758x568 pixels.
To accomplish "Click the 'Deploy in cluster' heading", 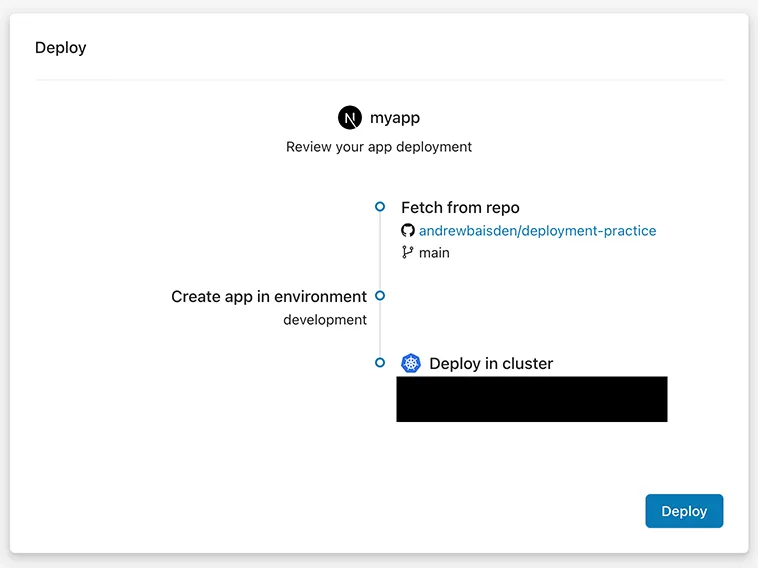I will [491, 364].
